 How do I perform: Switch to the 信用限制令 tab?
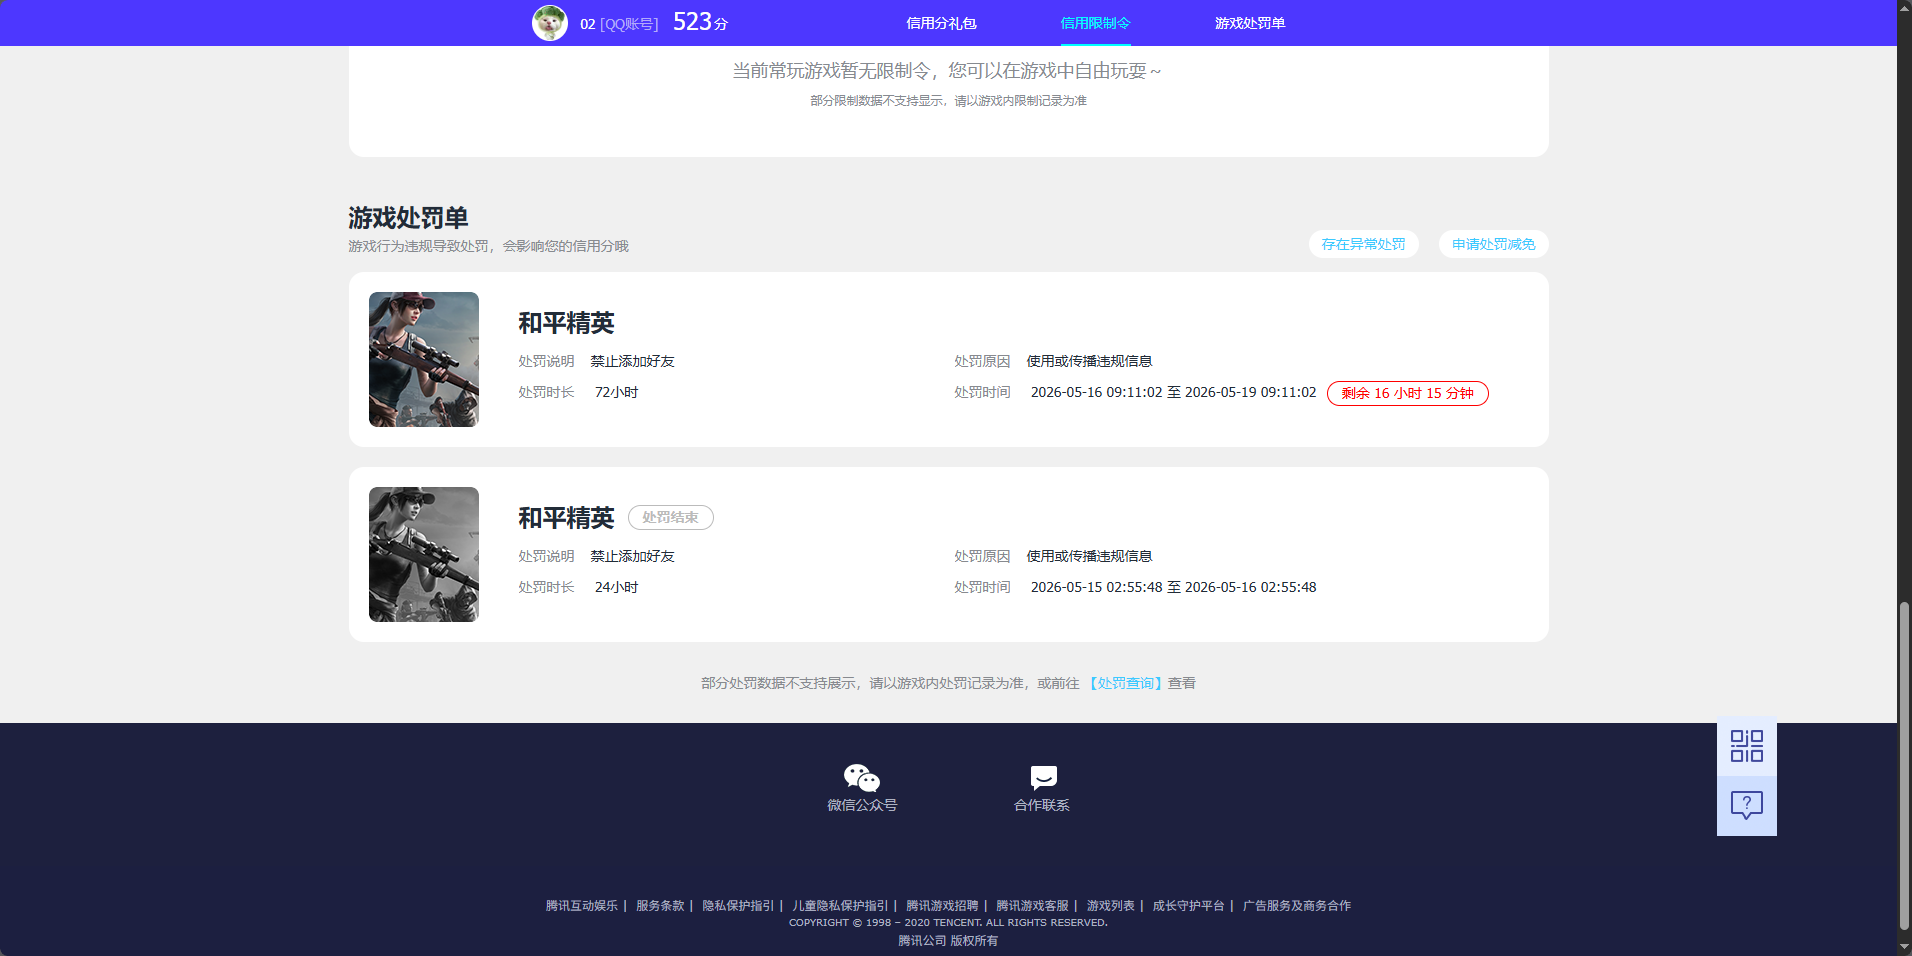click(x=1095, y=23)
